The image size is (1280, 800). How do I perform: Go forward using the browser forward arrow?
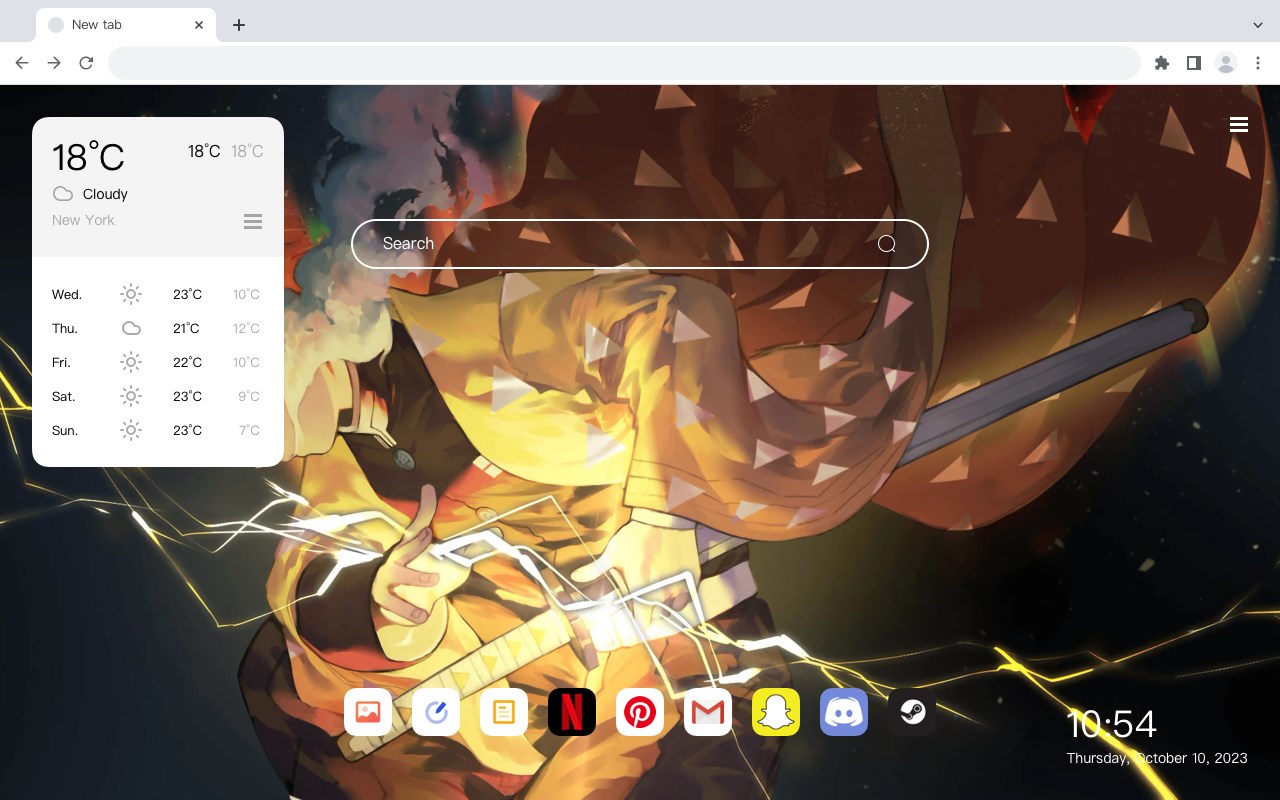pyautogui.click(x=54, y=63)
